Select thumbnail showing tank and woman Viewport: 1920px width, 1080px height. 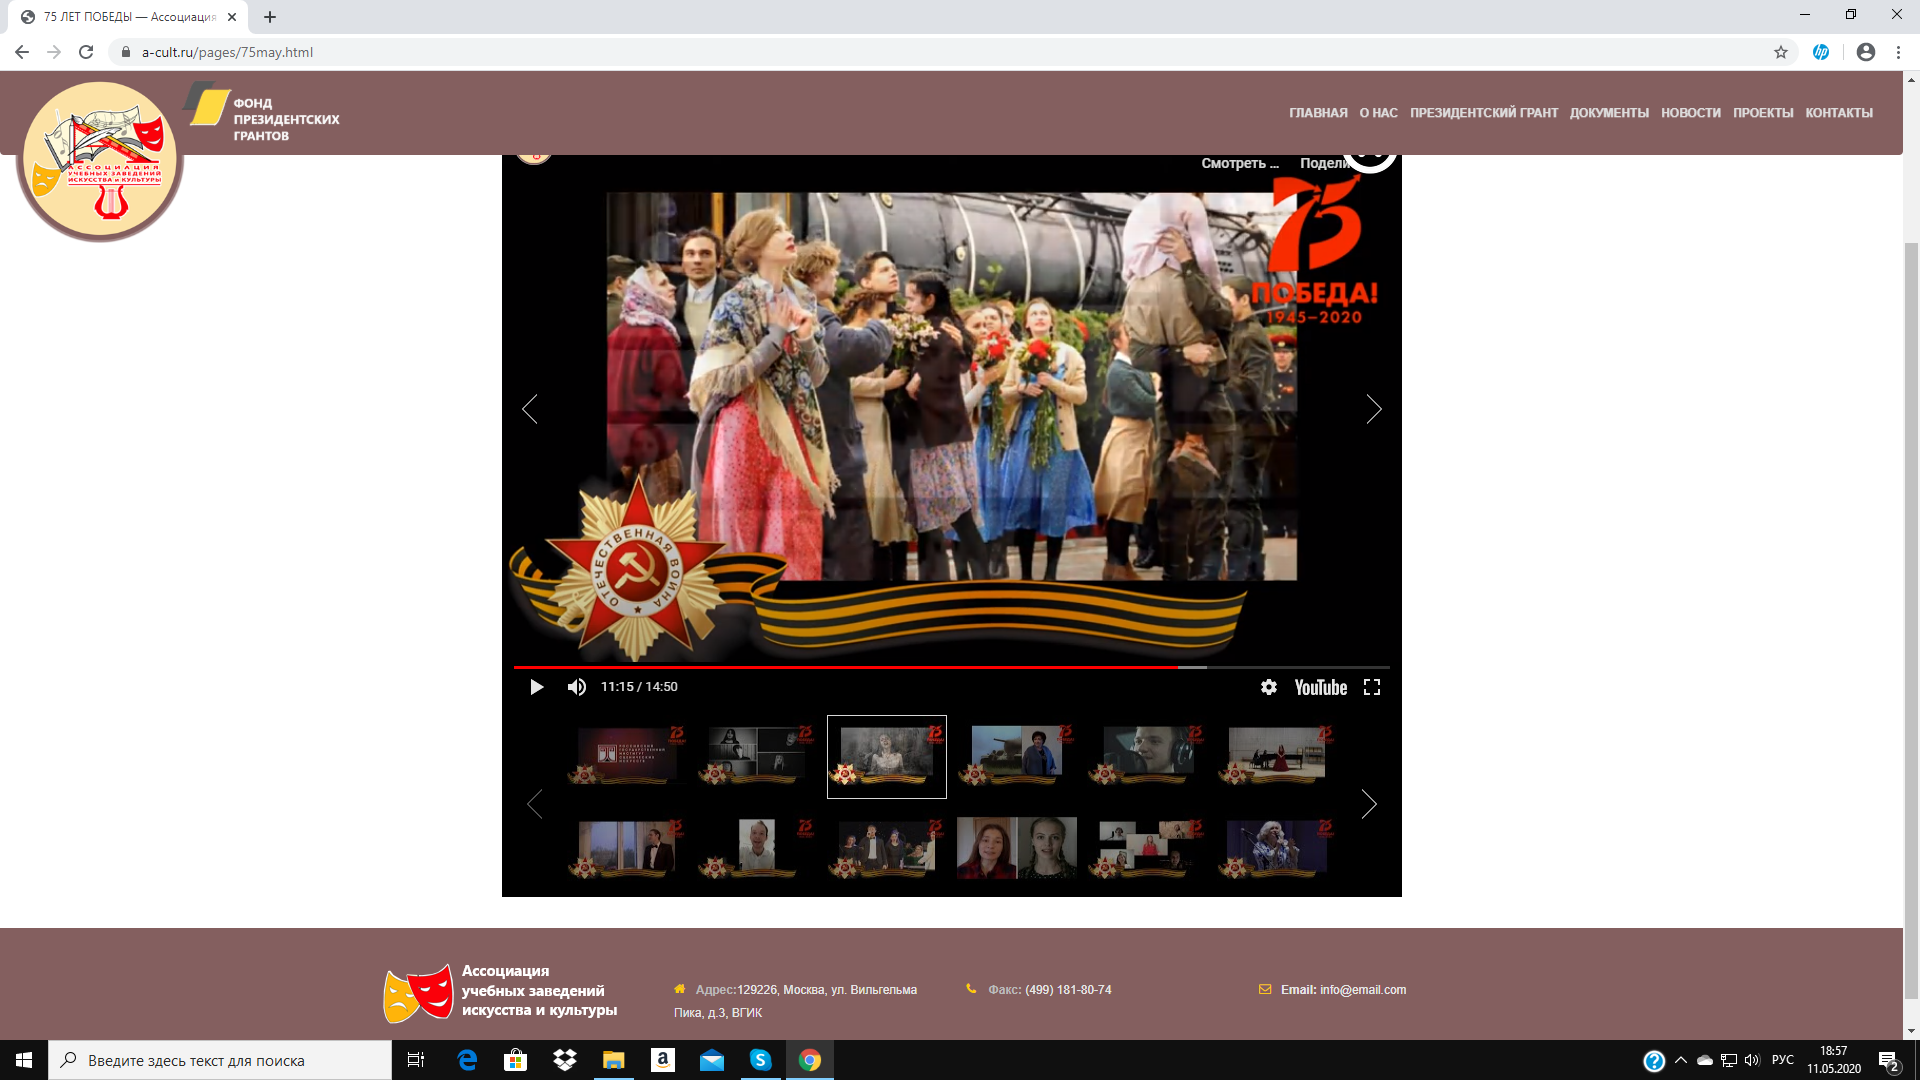(1017, 756)
